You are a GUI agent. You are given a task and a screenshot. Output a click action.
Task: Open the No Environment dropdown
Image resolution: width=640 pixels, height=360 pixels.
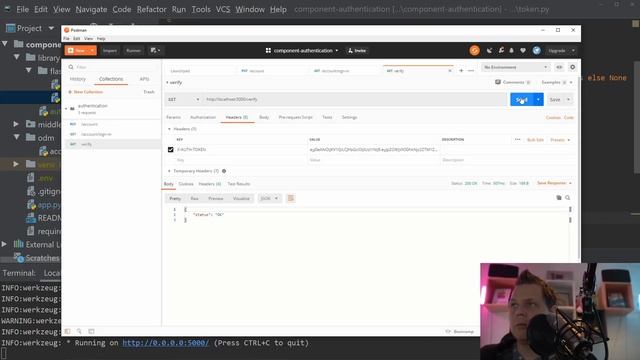pos(516,67)
